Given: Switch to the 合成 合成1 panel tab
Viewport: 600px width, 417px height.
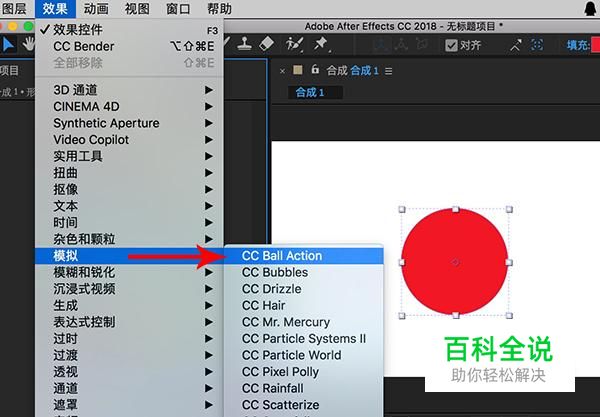Looking at the screenshot, I should 352,70.
